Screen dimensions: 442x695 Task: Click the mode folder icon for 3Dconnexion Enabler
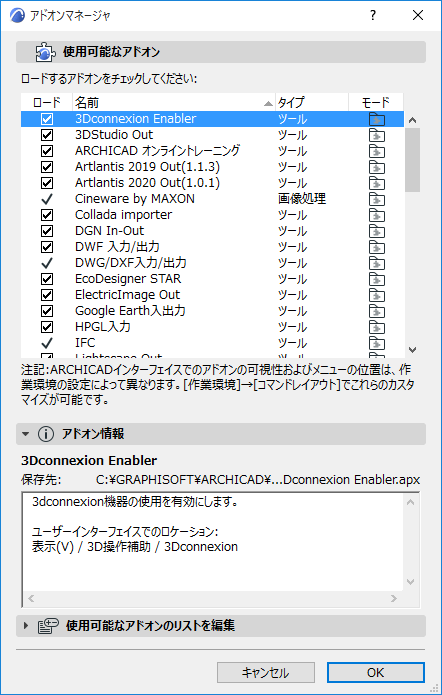(377, 119)
